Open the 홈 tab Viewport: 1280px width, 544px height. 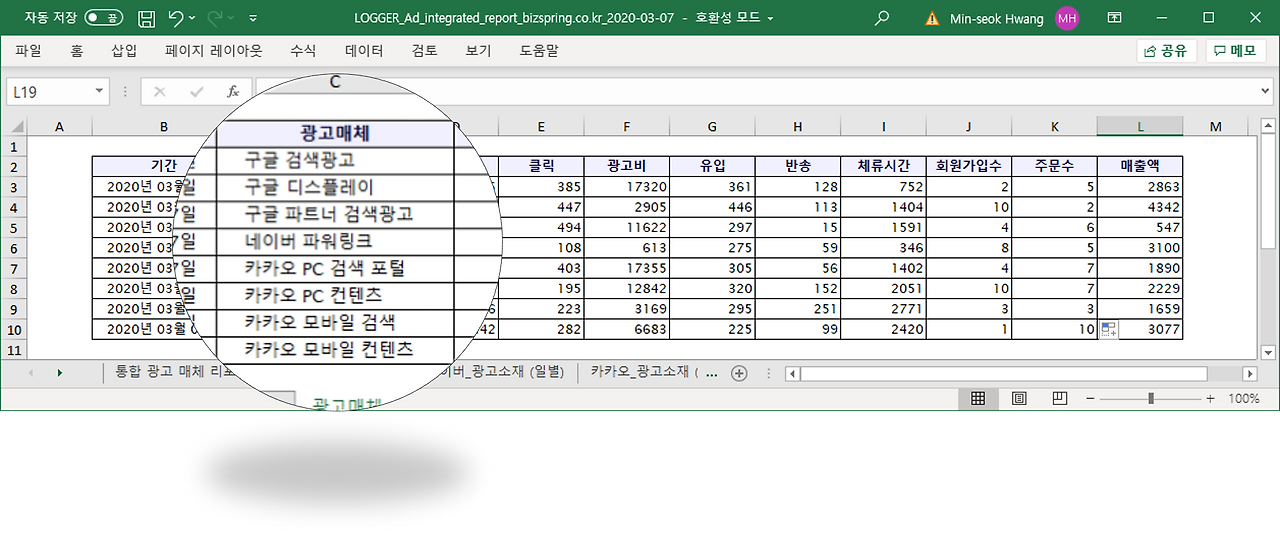[x=77, y=50]
